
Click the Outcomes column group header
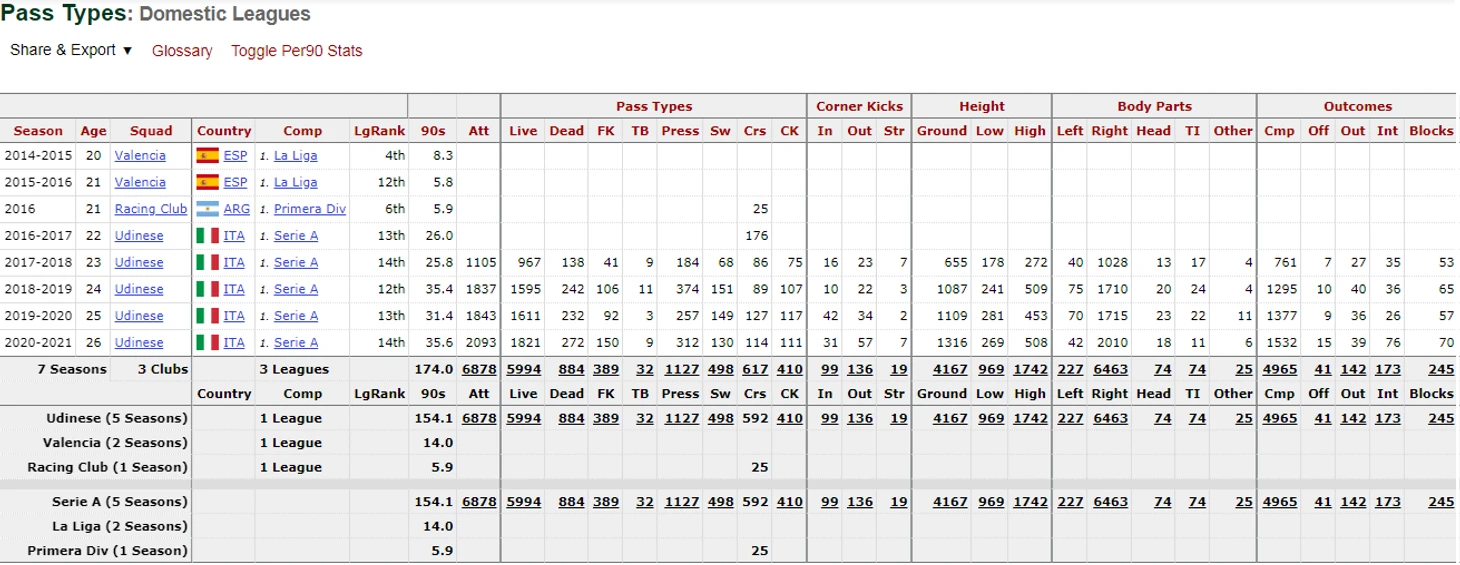coord(1358,106)
